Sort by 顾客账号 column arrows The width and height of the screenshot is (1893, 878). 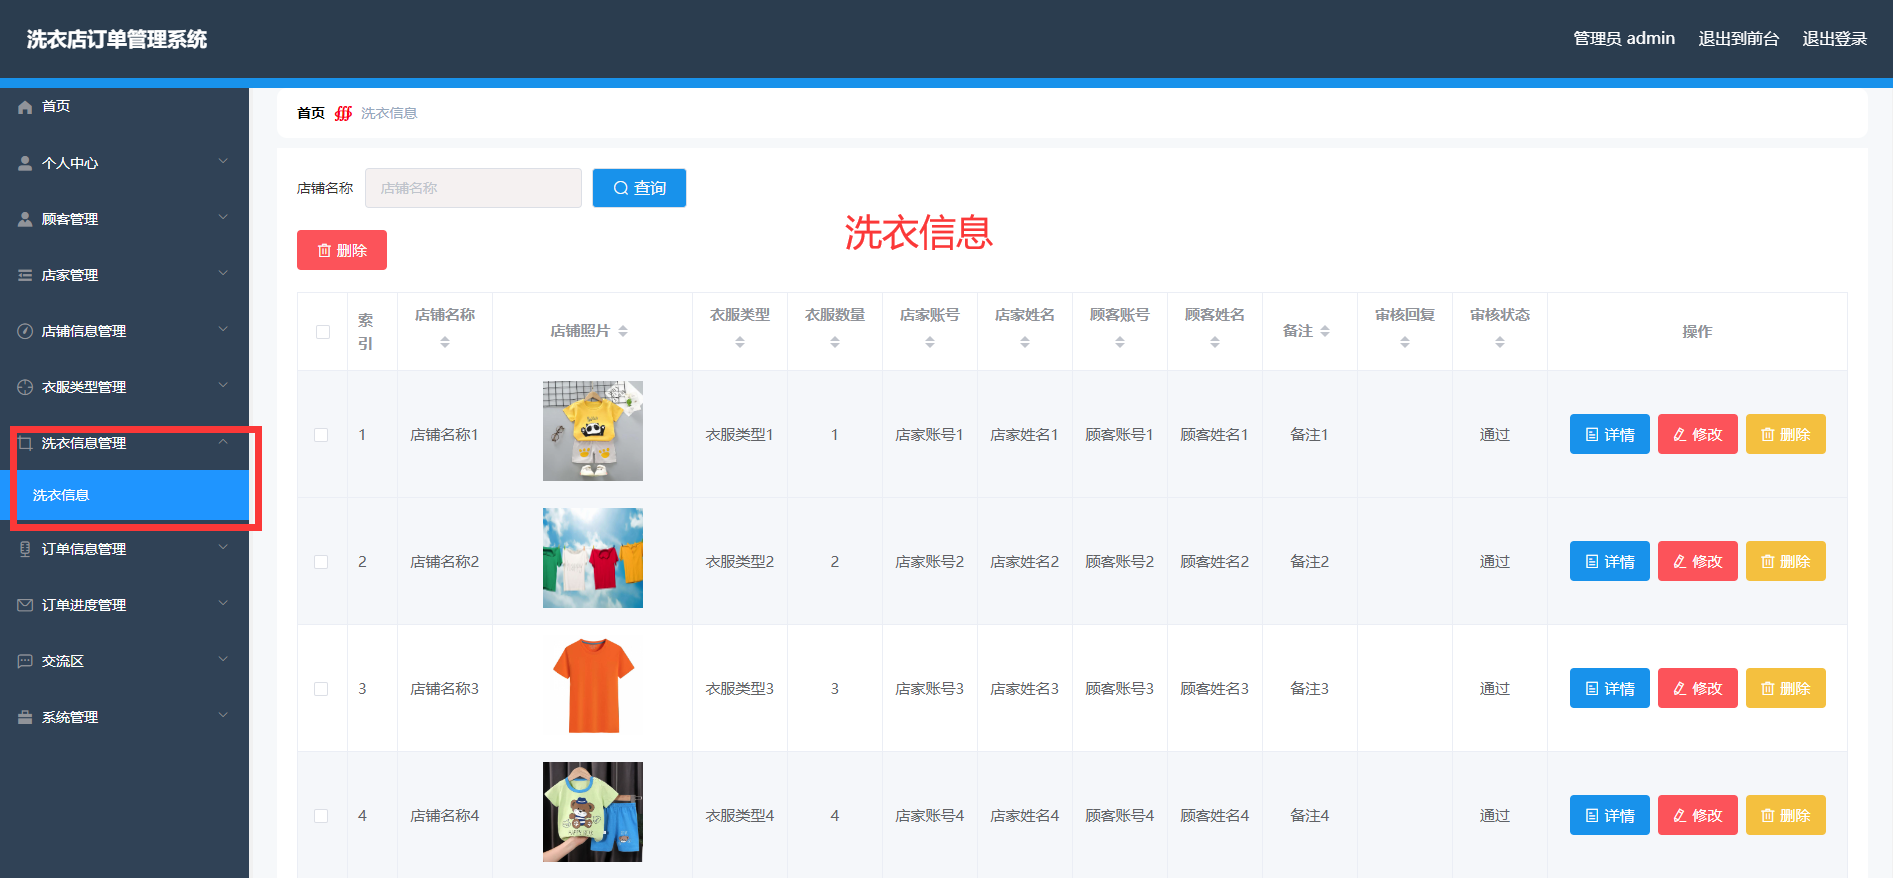pos(1120,342)
